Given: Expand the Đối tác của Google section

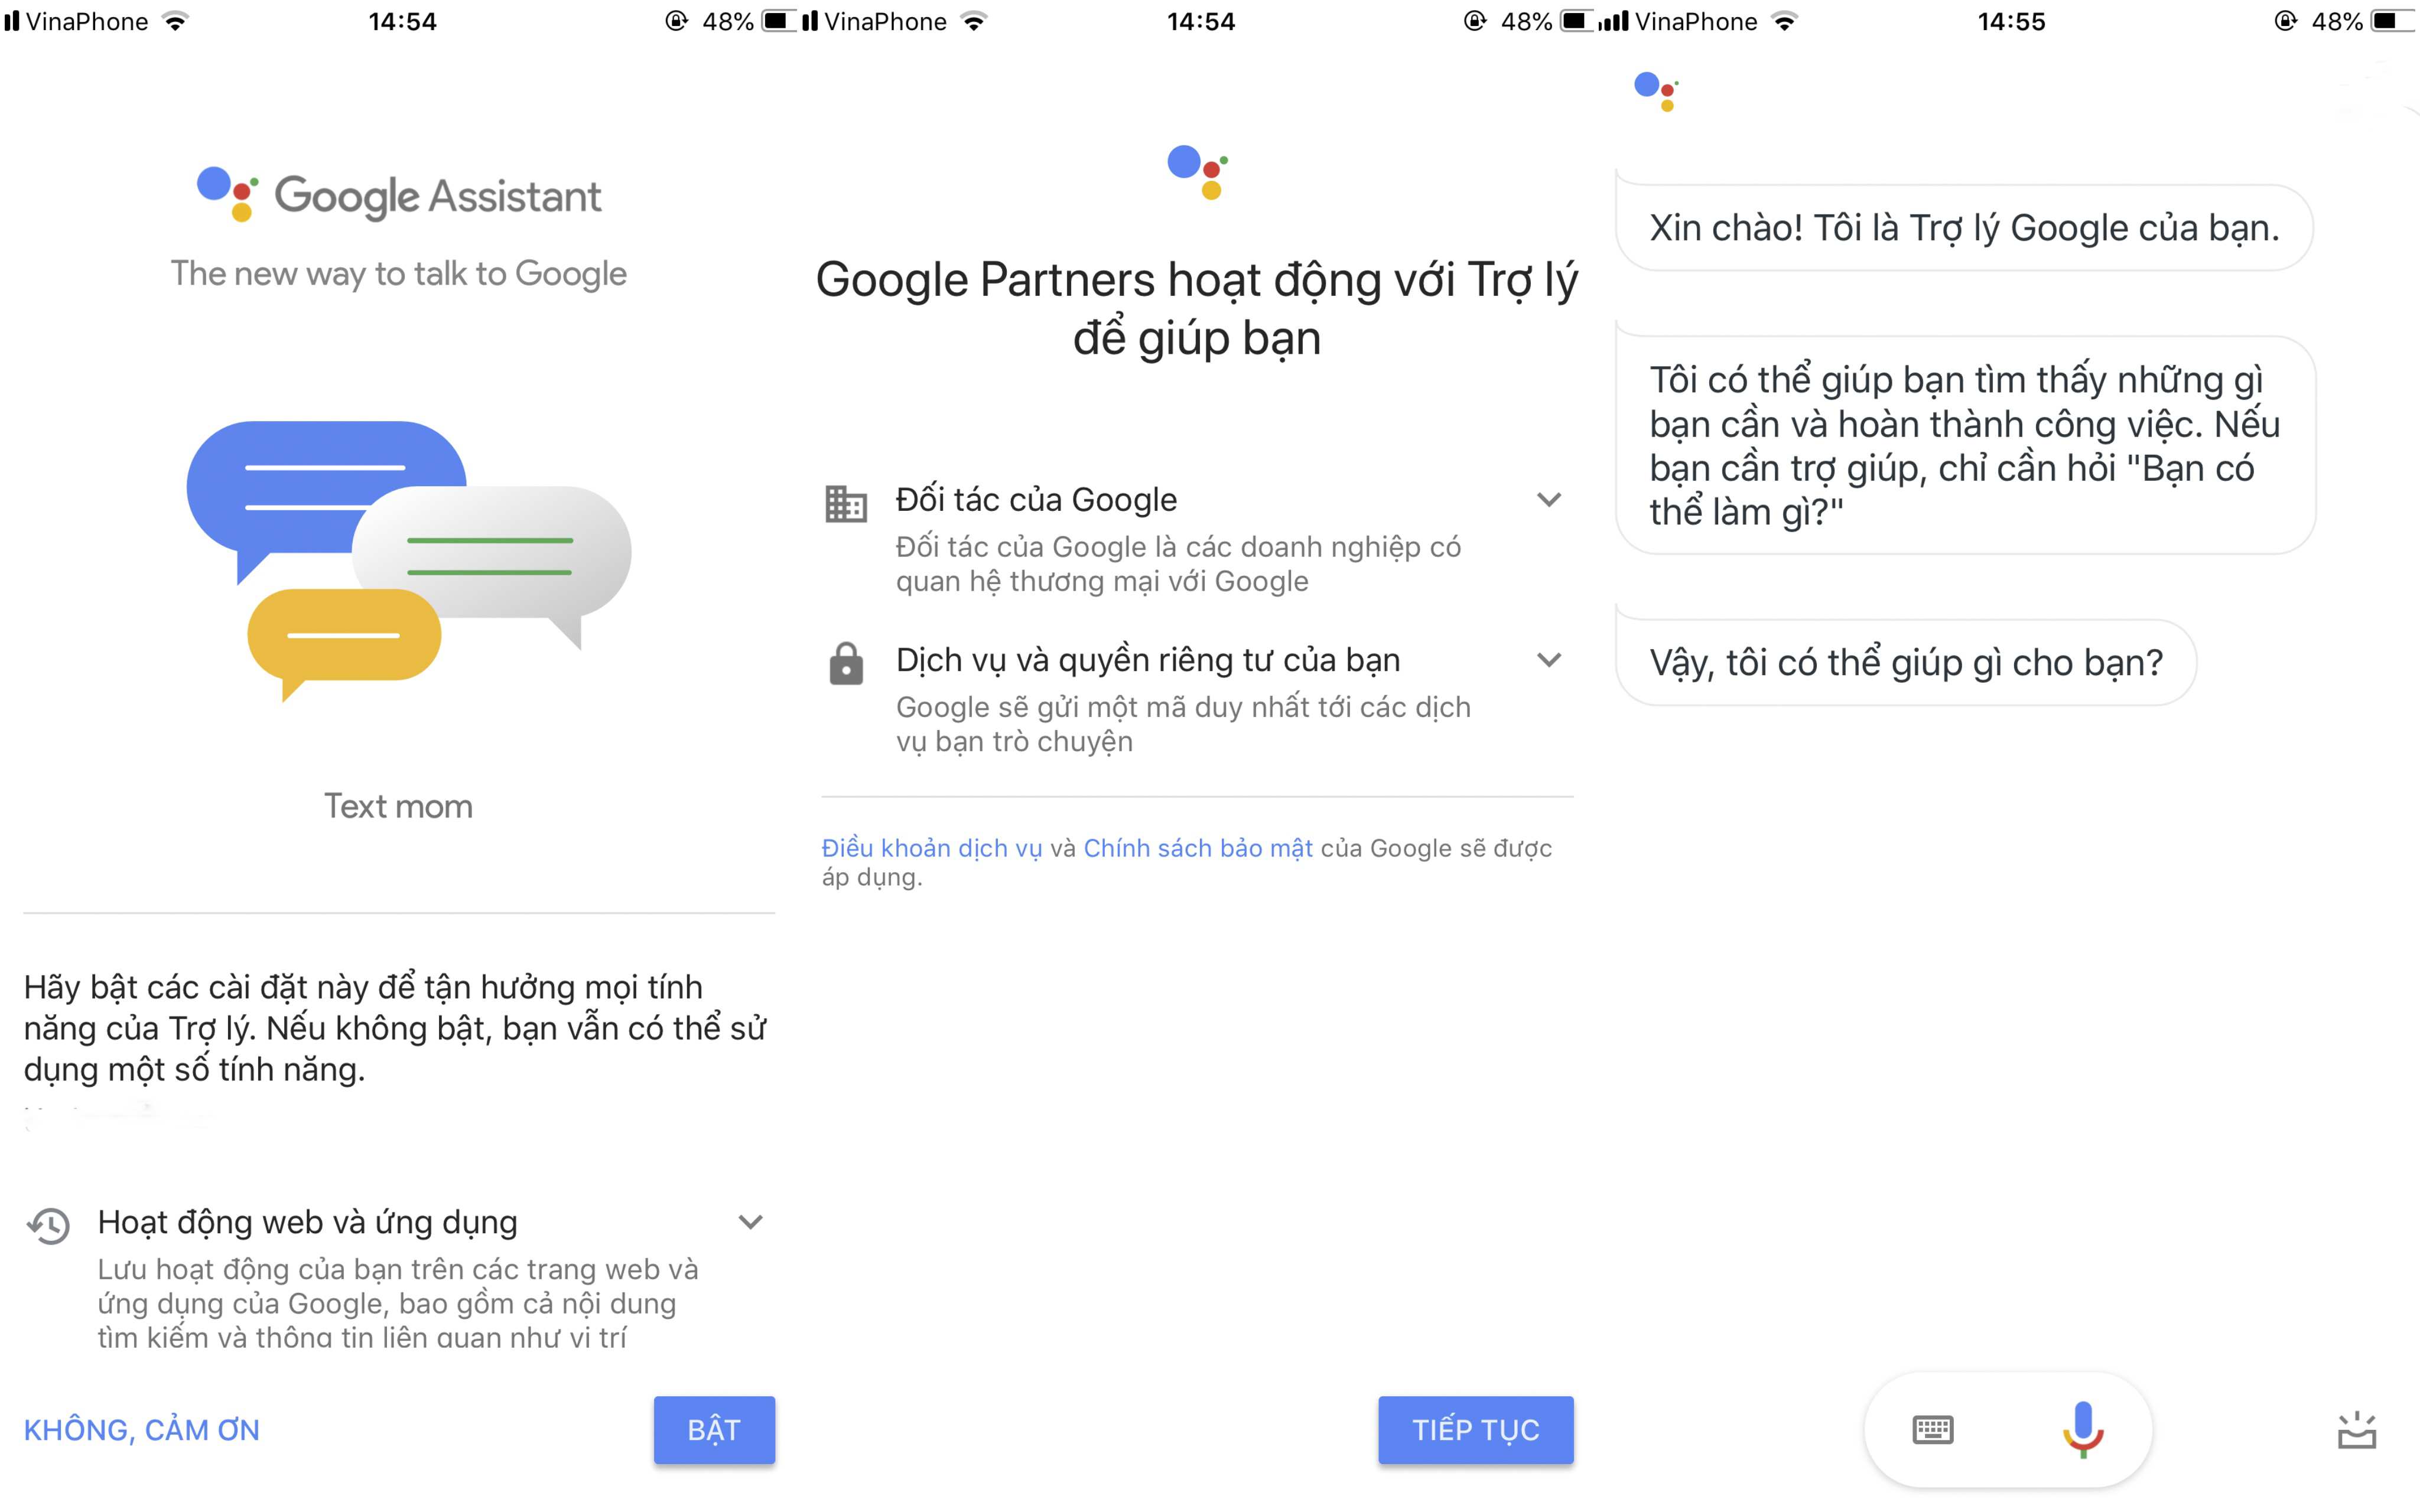Looking at the screenshot, I should tap(1549, 500).
